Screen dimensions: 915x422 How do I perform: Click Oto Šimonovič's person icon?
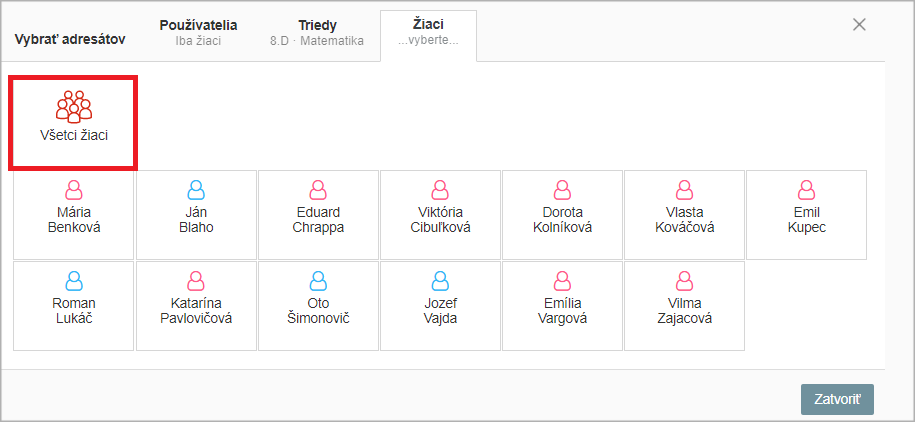(x=318, y=281)
